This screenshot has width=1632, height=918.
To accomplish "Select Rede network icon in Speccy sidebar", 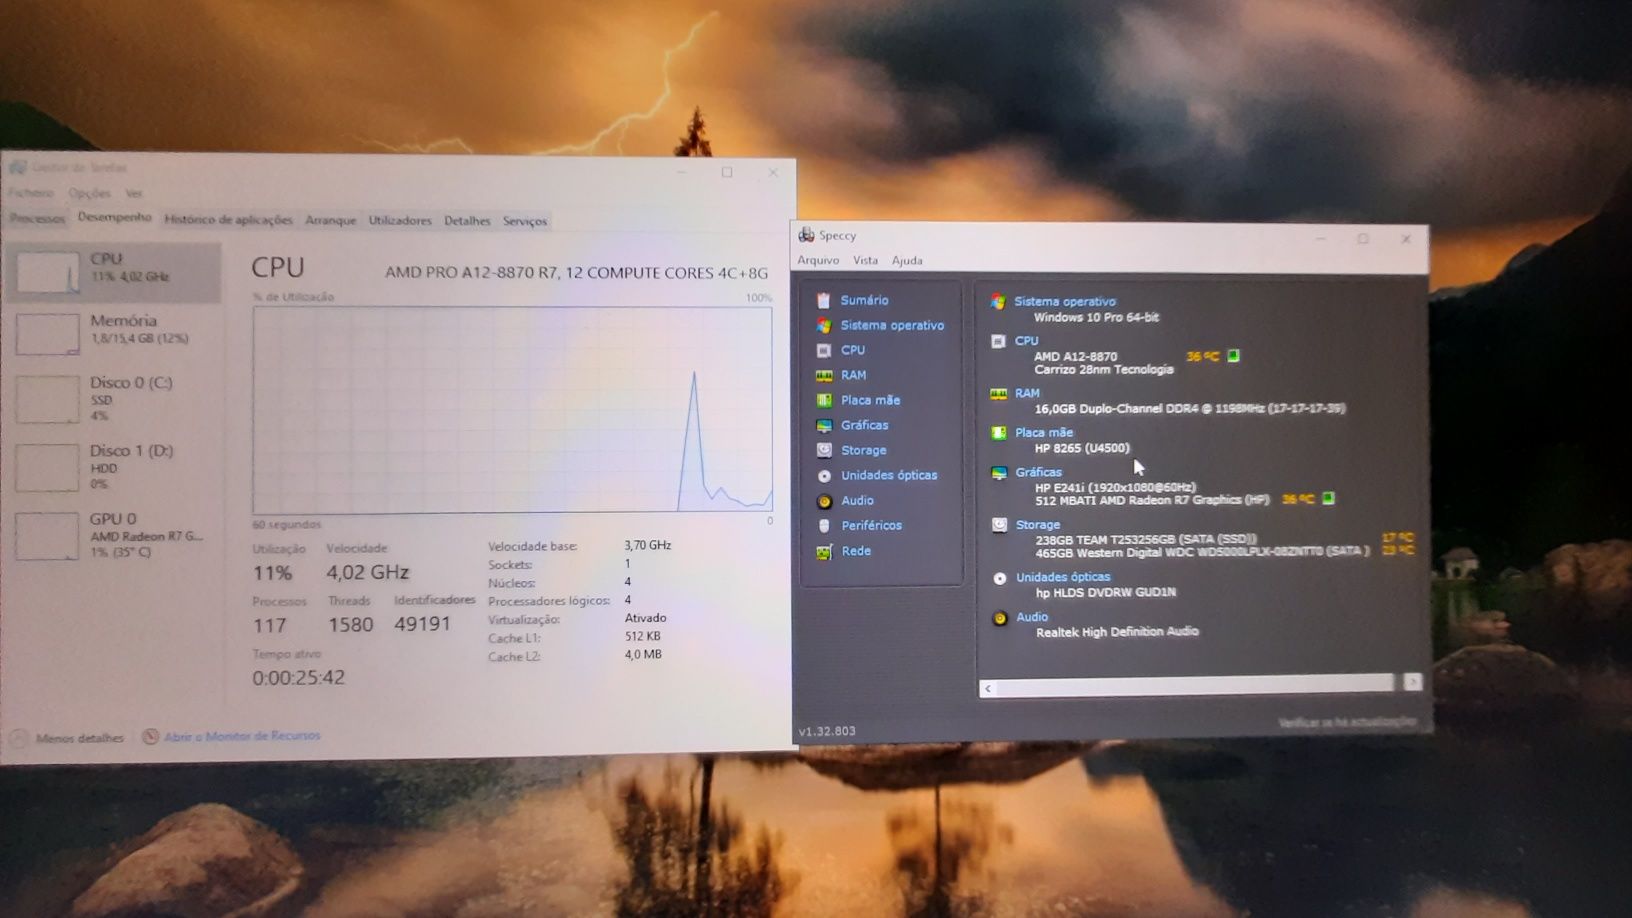I will click(x=823, y=551).
